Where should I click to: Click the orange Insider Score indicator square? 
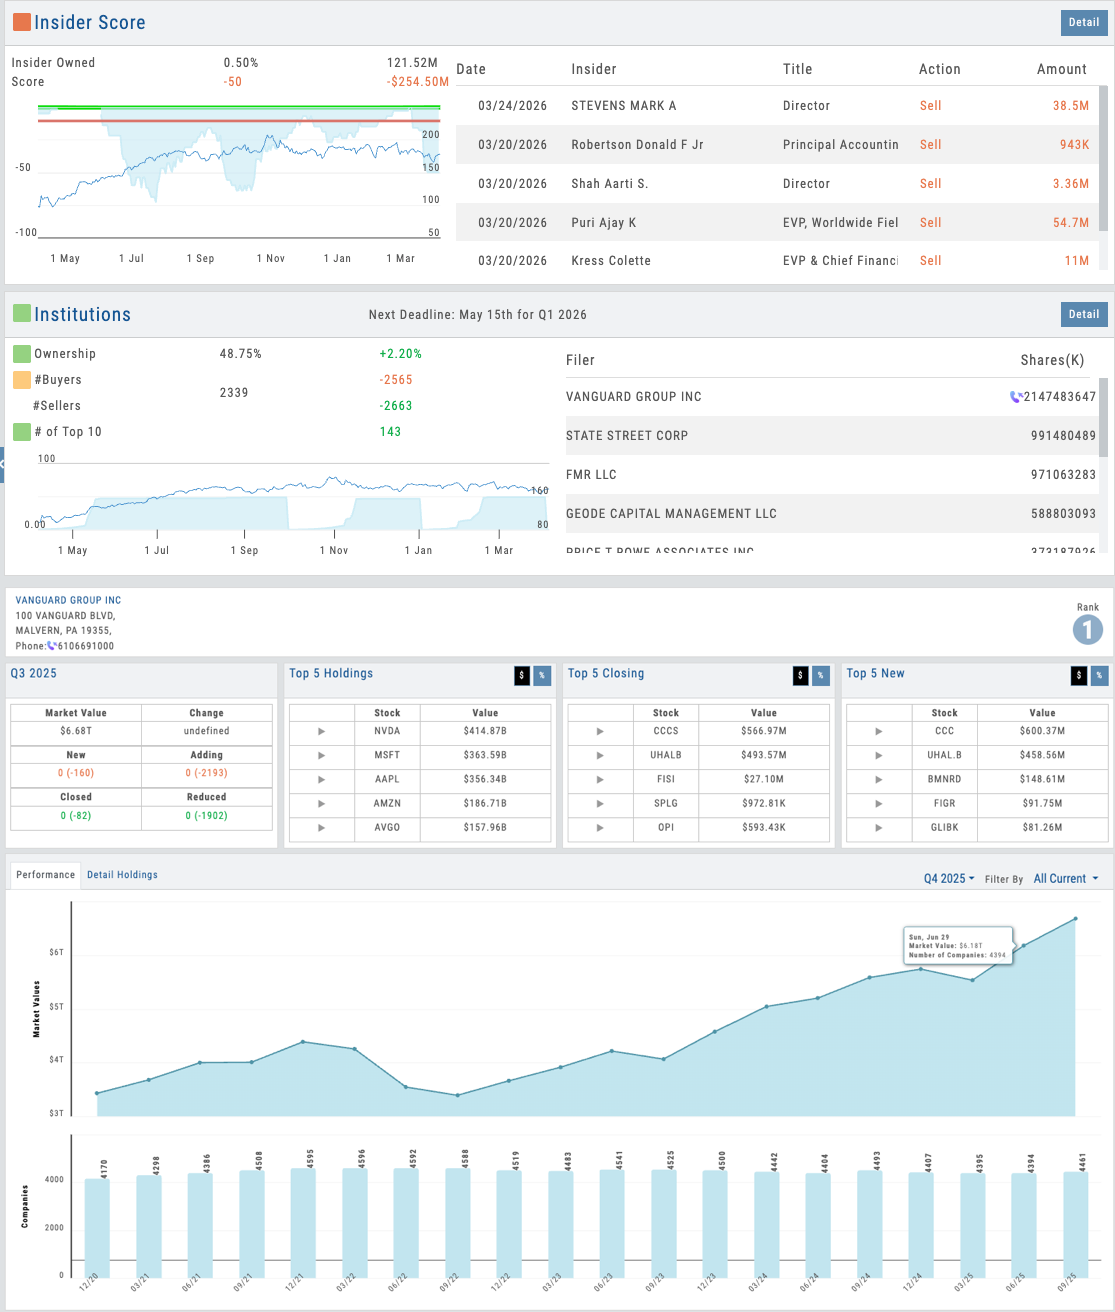coord(21,22)
